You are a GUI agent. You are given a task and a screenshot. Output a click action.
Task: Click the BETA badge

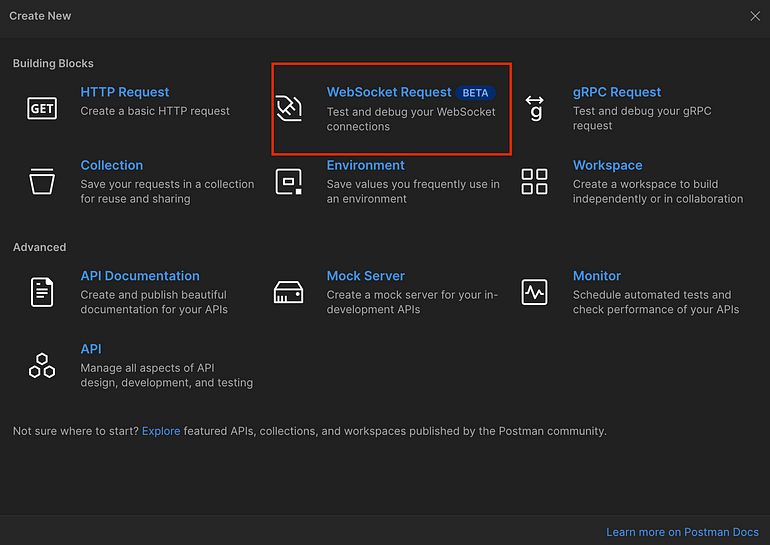click(x=475, y=93)
